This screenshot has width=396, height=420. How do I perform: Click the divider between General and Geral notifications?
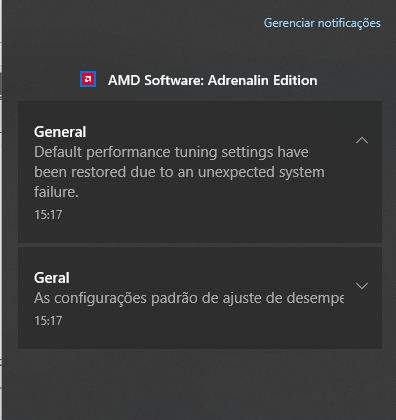200,245
